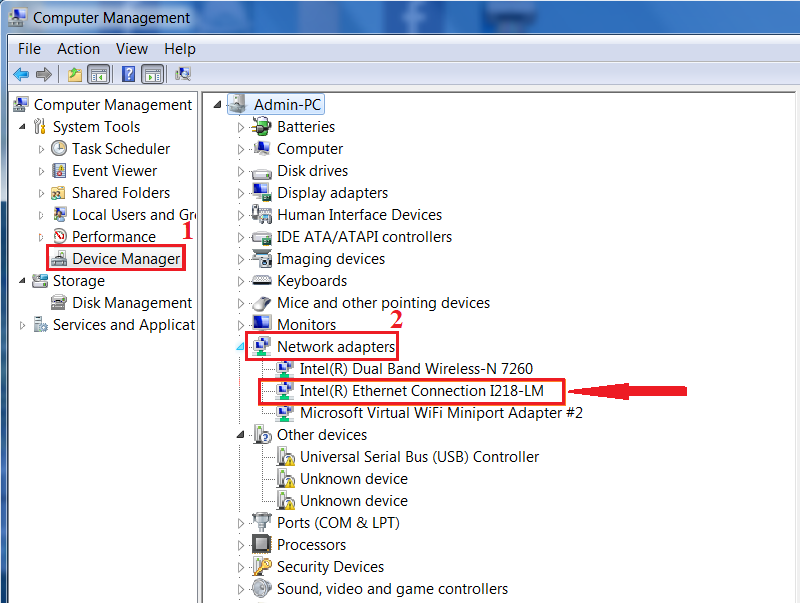Viewport: 800px width, 604px height.
Task: Select Device Manager in left tree
Action: (126, 259)
